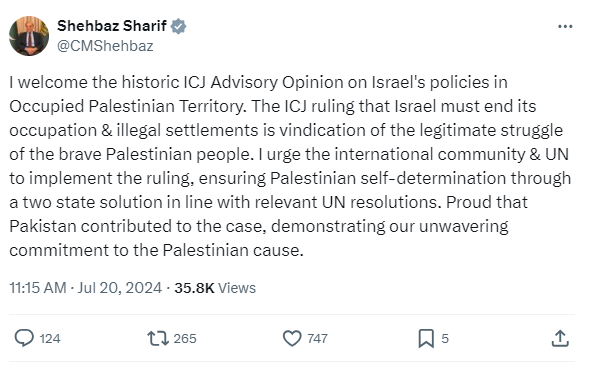View the 35.8K Views analytics

click(x=215, y=288)
